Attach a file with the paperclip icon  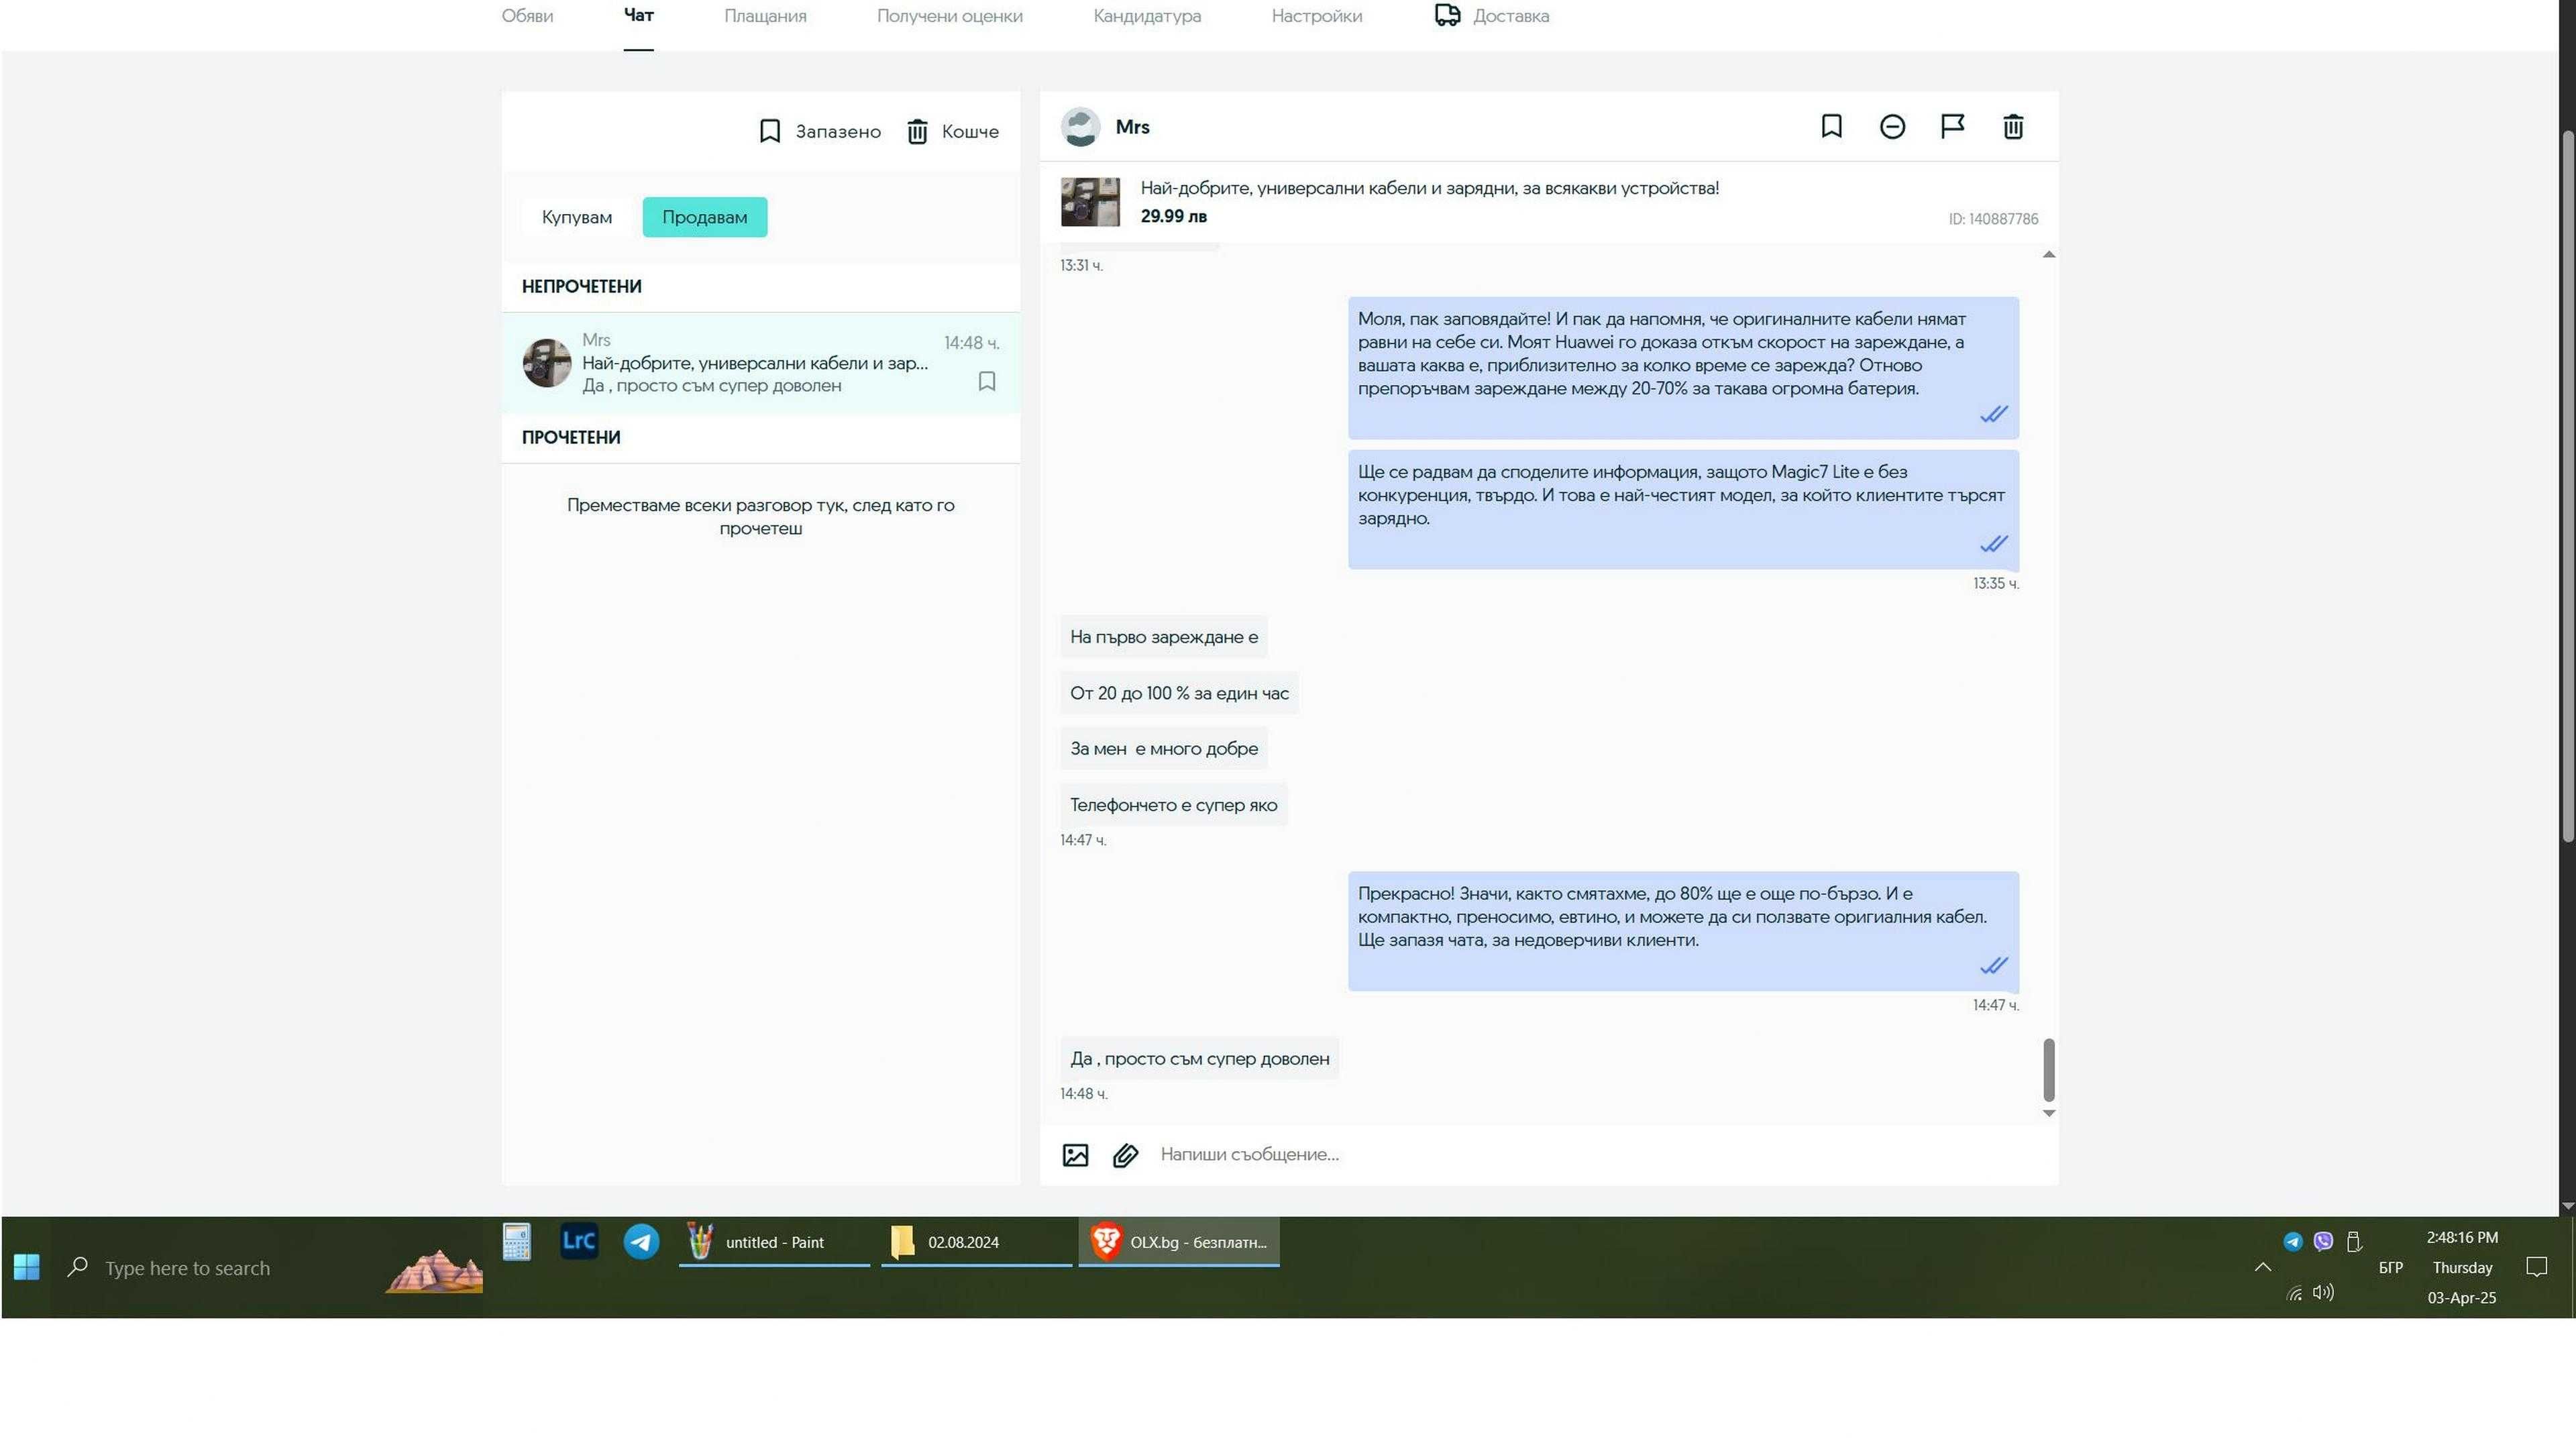click(1125, 1155)
